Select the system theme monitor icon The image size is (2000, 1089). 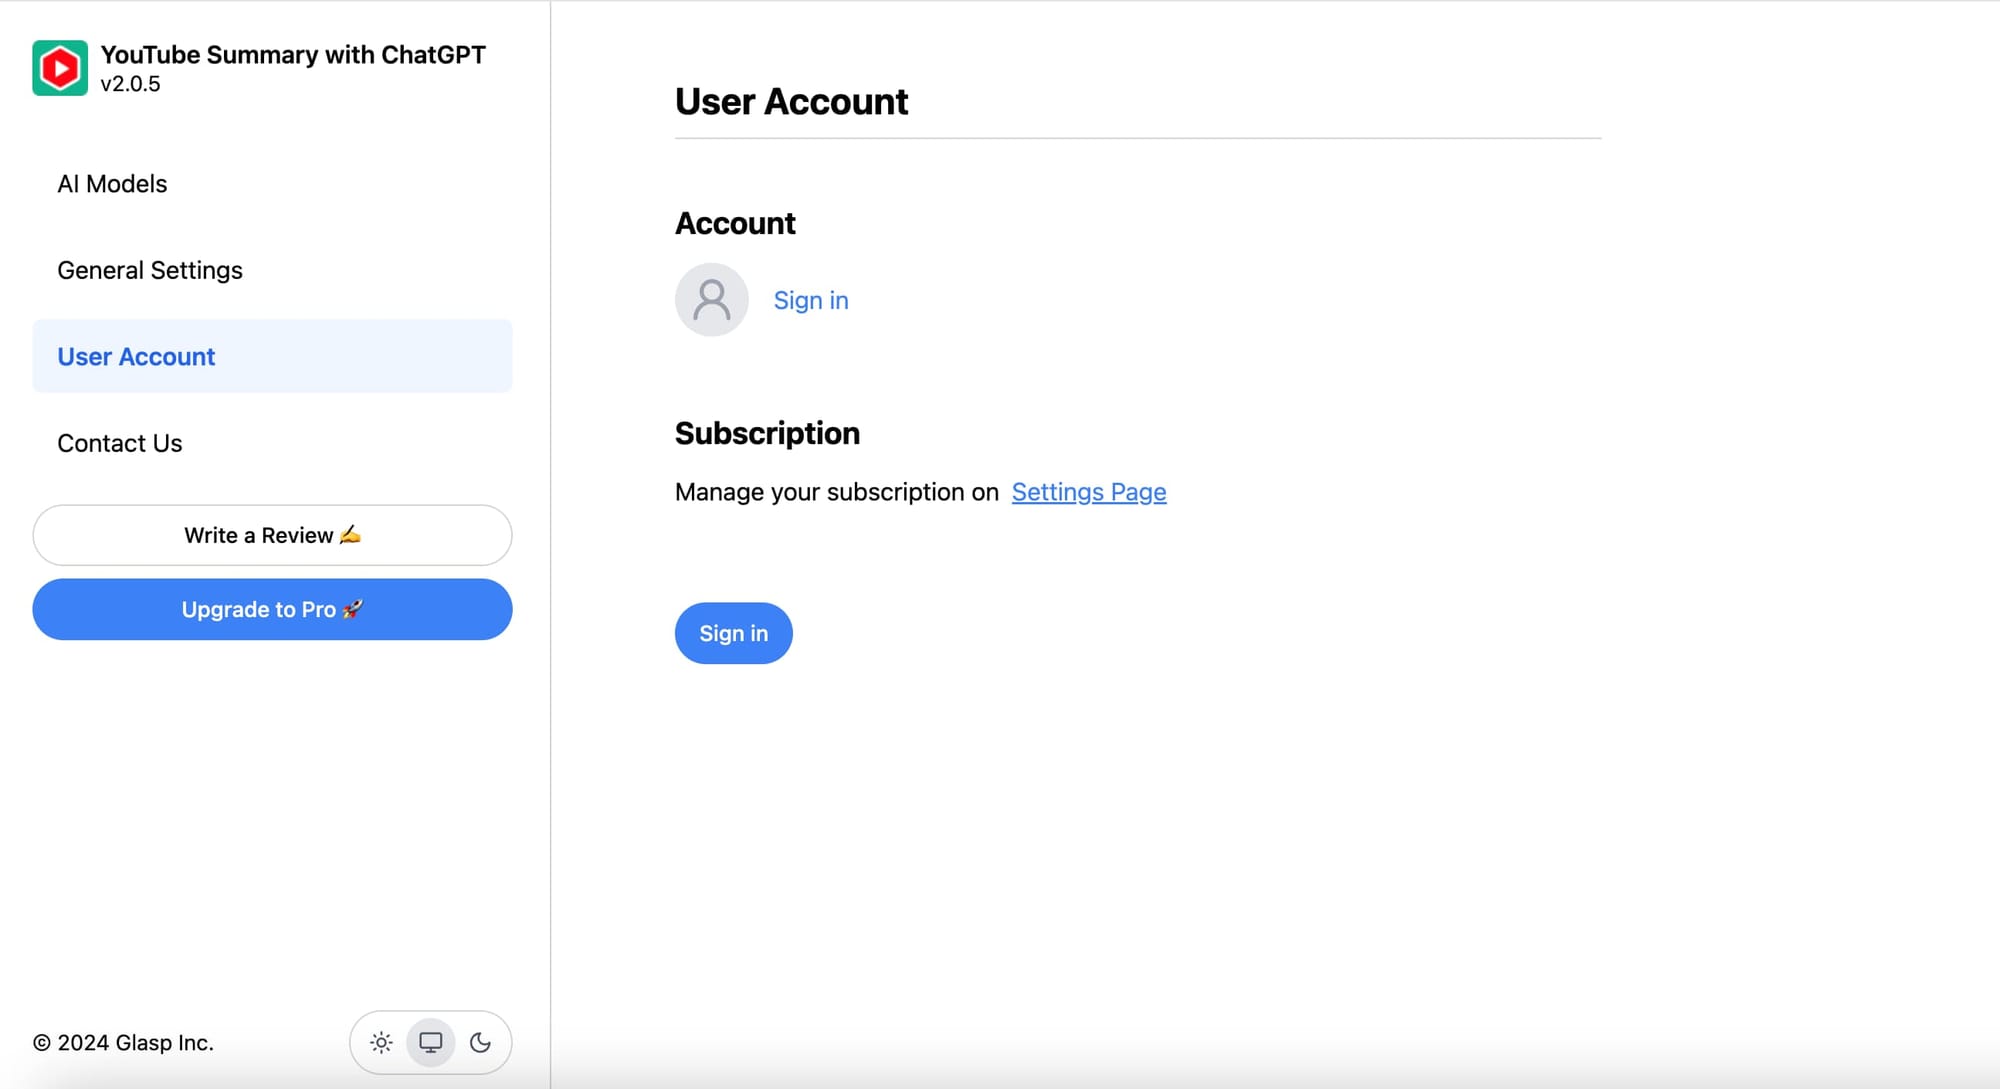pyautogui.click(x=431, y=1043)
